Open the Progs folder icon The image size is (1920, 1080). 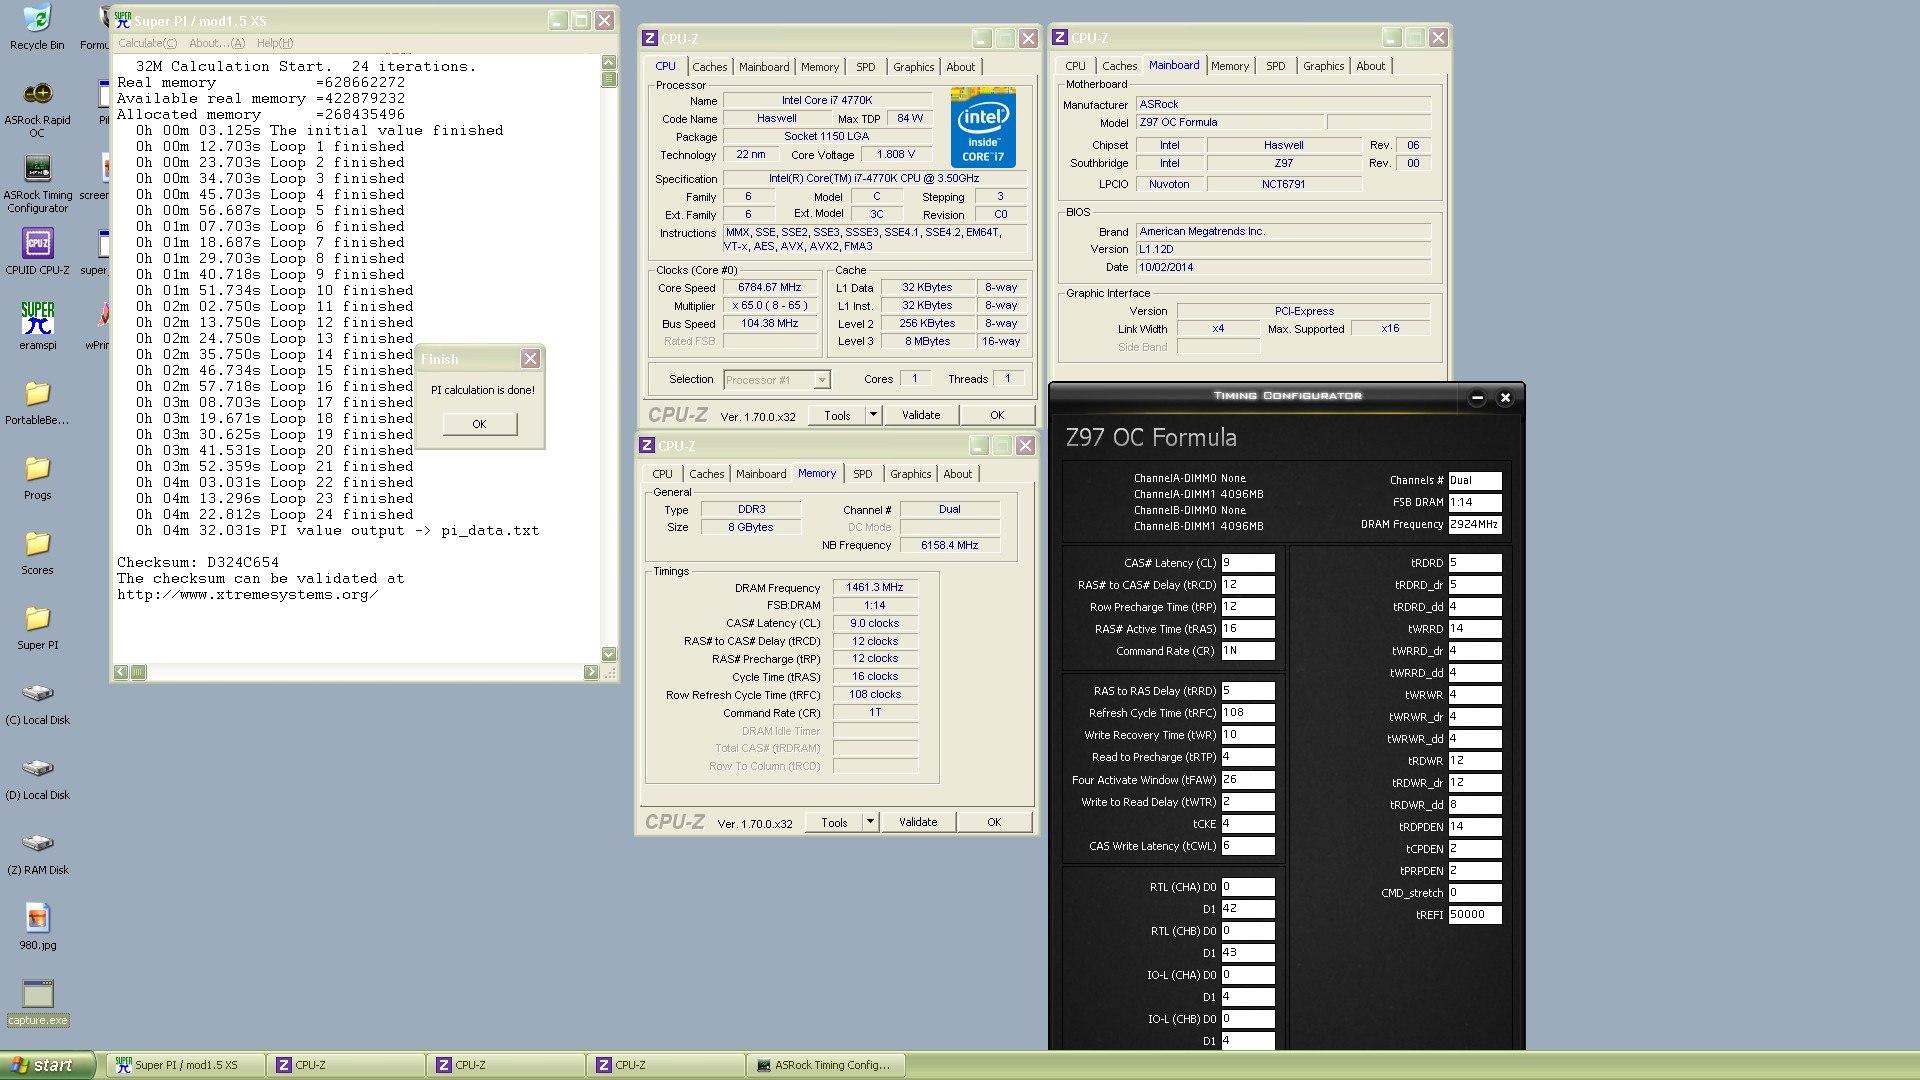click(37, 476)
